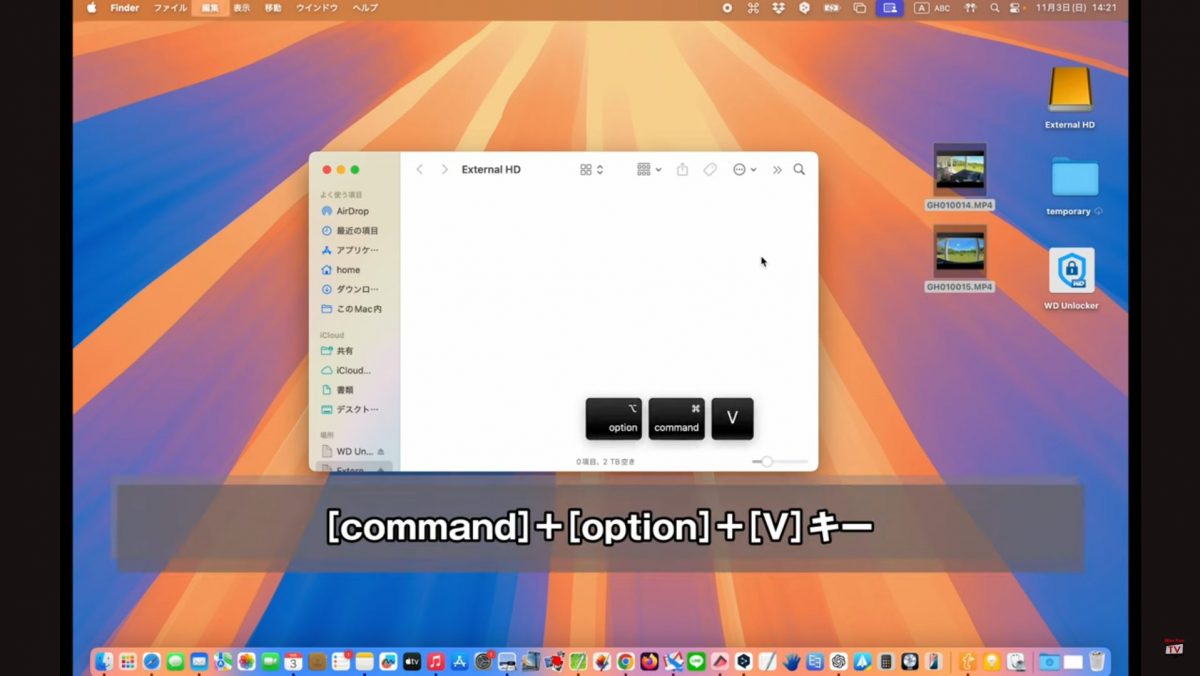Click the Dropbox icon in menu bar
Viewport: 1200px width, 676px height.
tap(779, 8)
